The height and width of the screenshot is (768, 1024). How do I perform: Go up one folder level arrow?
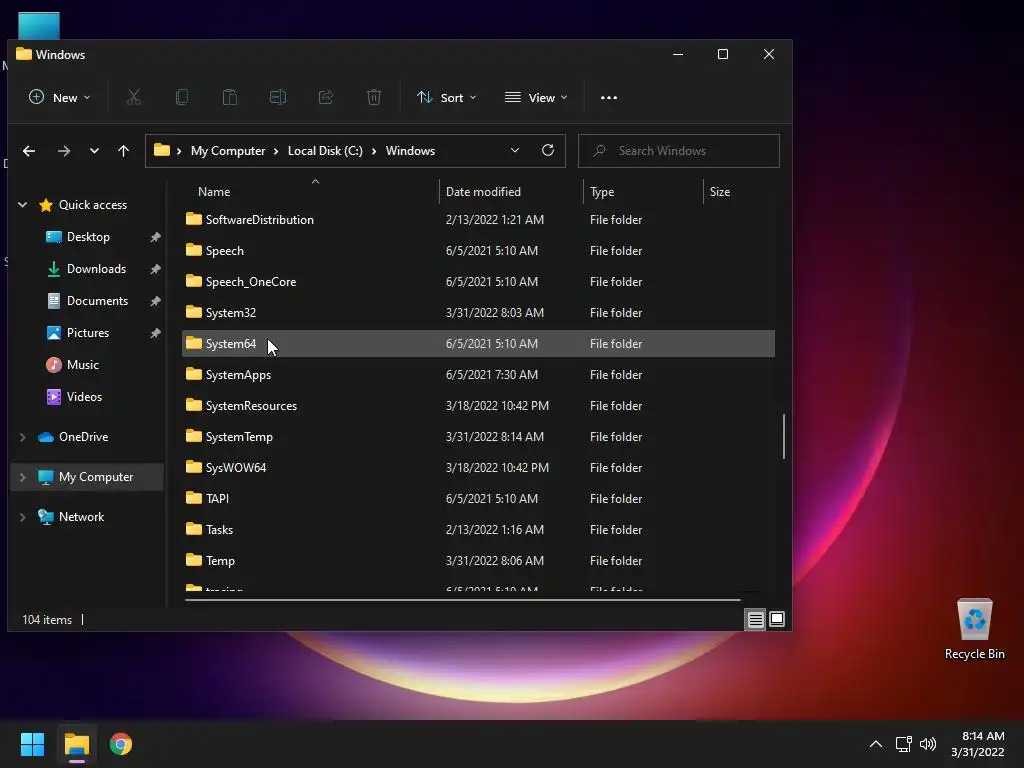tap(123, 151)
